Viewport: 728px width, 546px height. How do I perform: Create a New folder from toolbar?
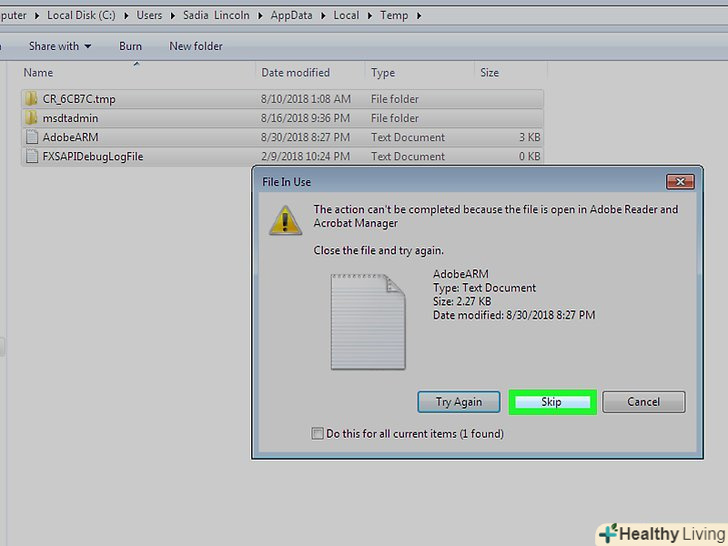(x=196, y=46)
